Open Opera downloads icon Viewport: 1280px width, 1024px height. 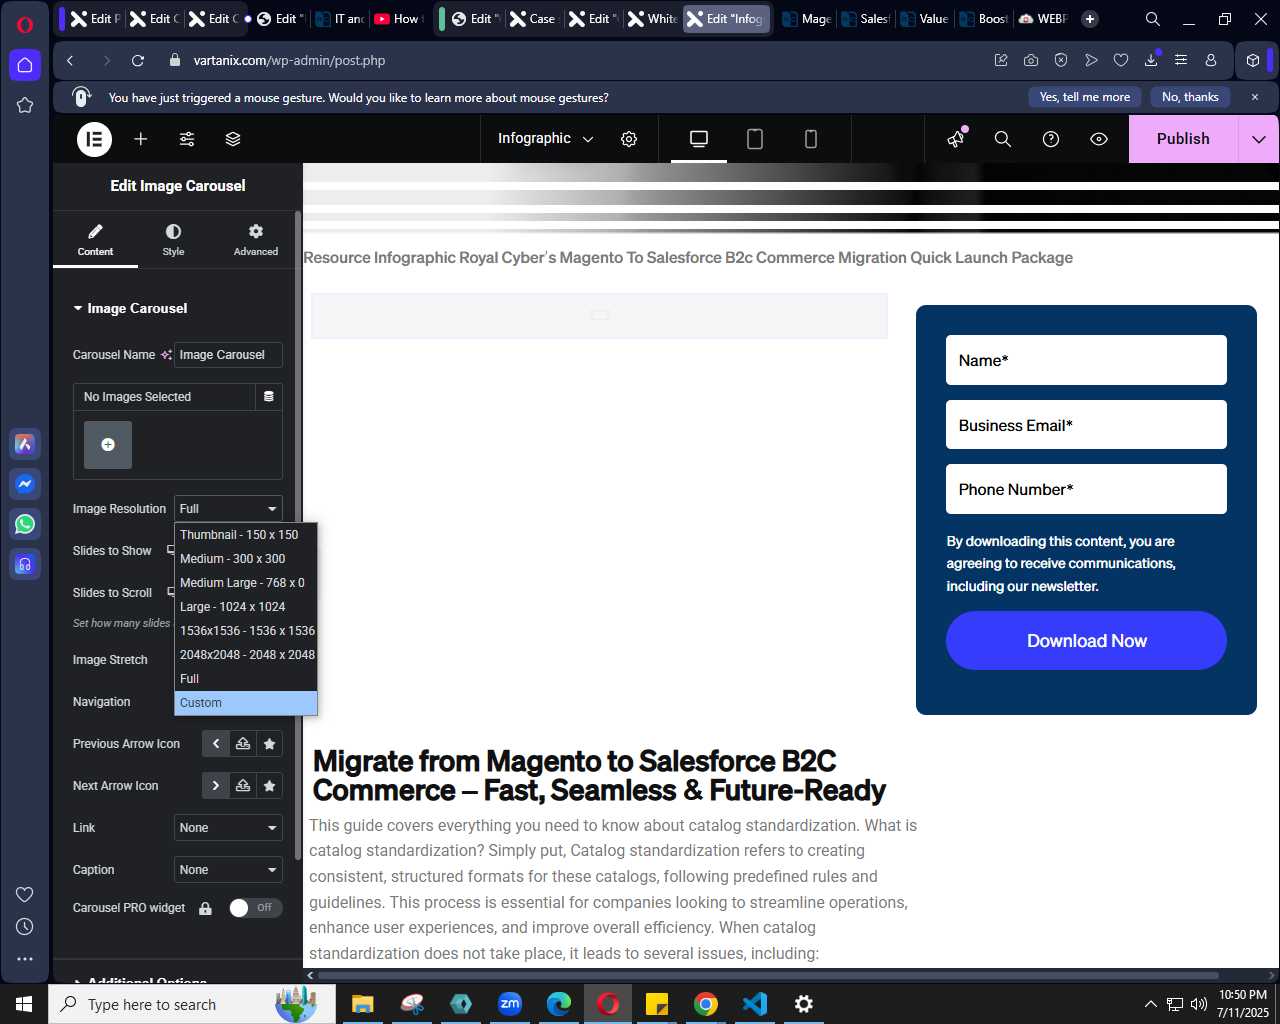point(1151,60)
